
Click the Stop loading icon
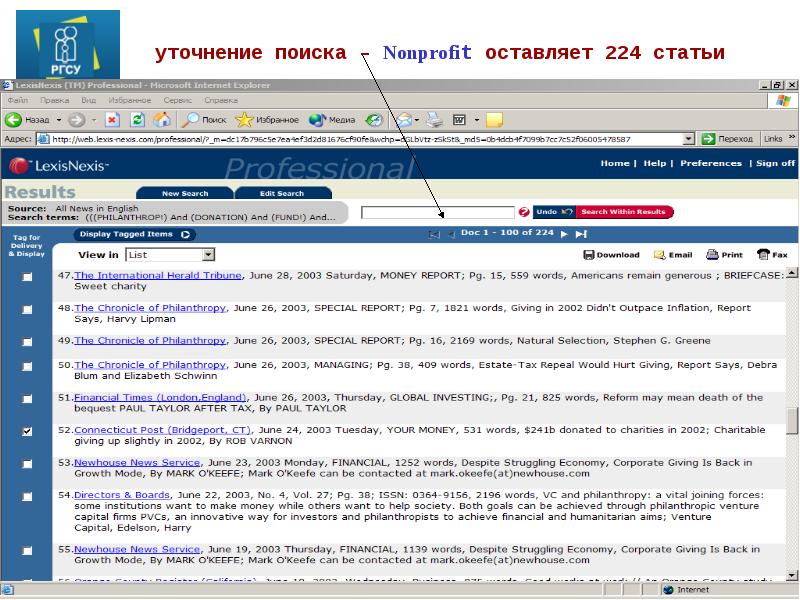click(x=112, y=119)
